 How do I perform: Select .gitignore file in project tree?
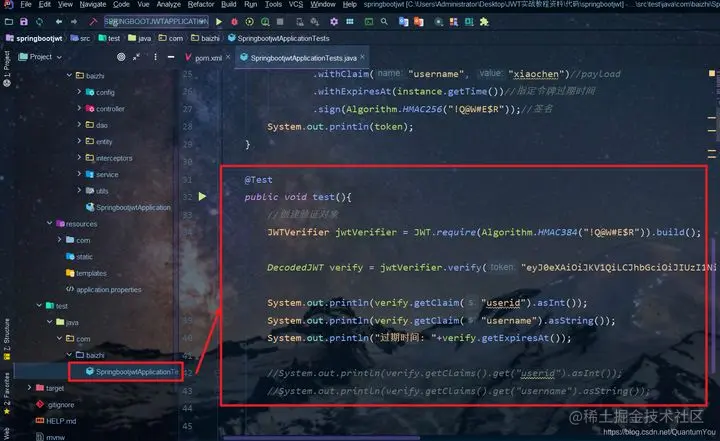click(55, 404)
